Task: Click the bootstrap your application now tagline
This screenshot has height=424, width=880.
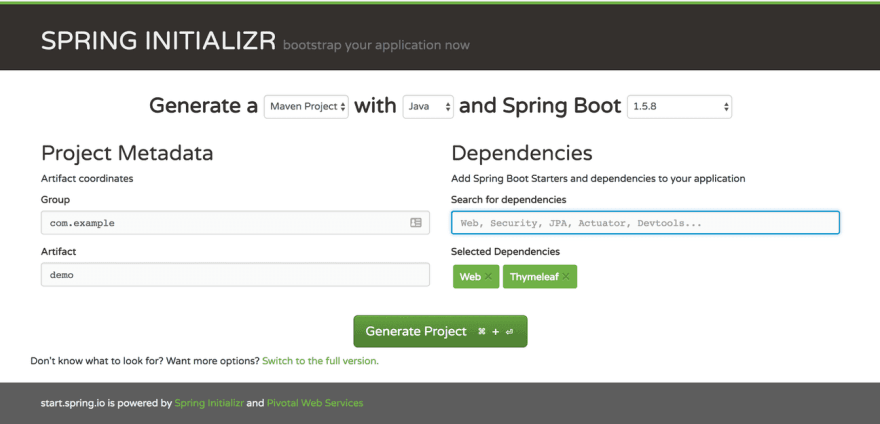Action: coord(376,45)
